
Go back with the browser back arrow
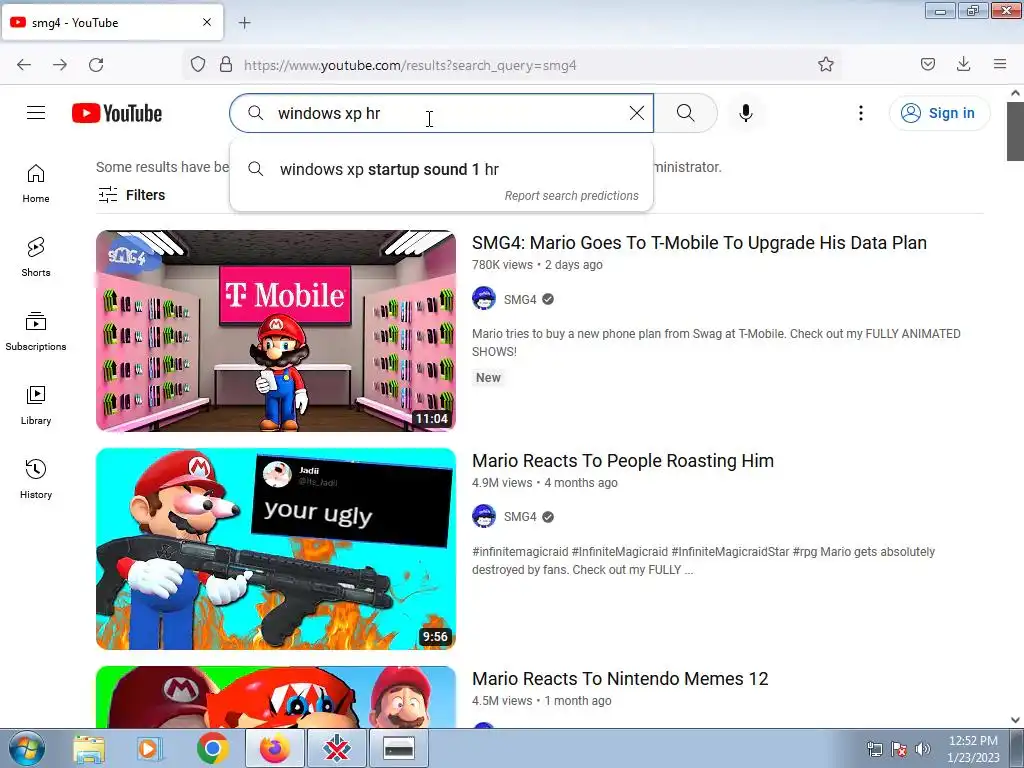(x=24, y=65)
